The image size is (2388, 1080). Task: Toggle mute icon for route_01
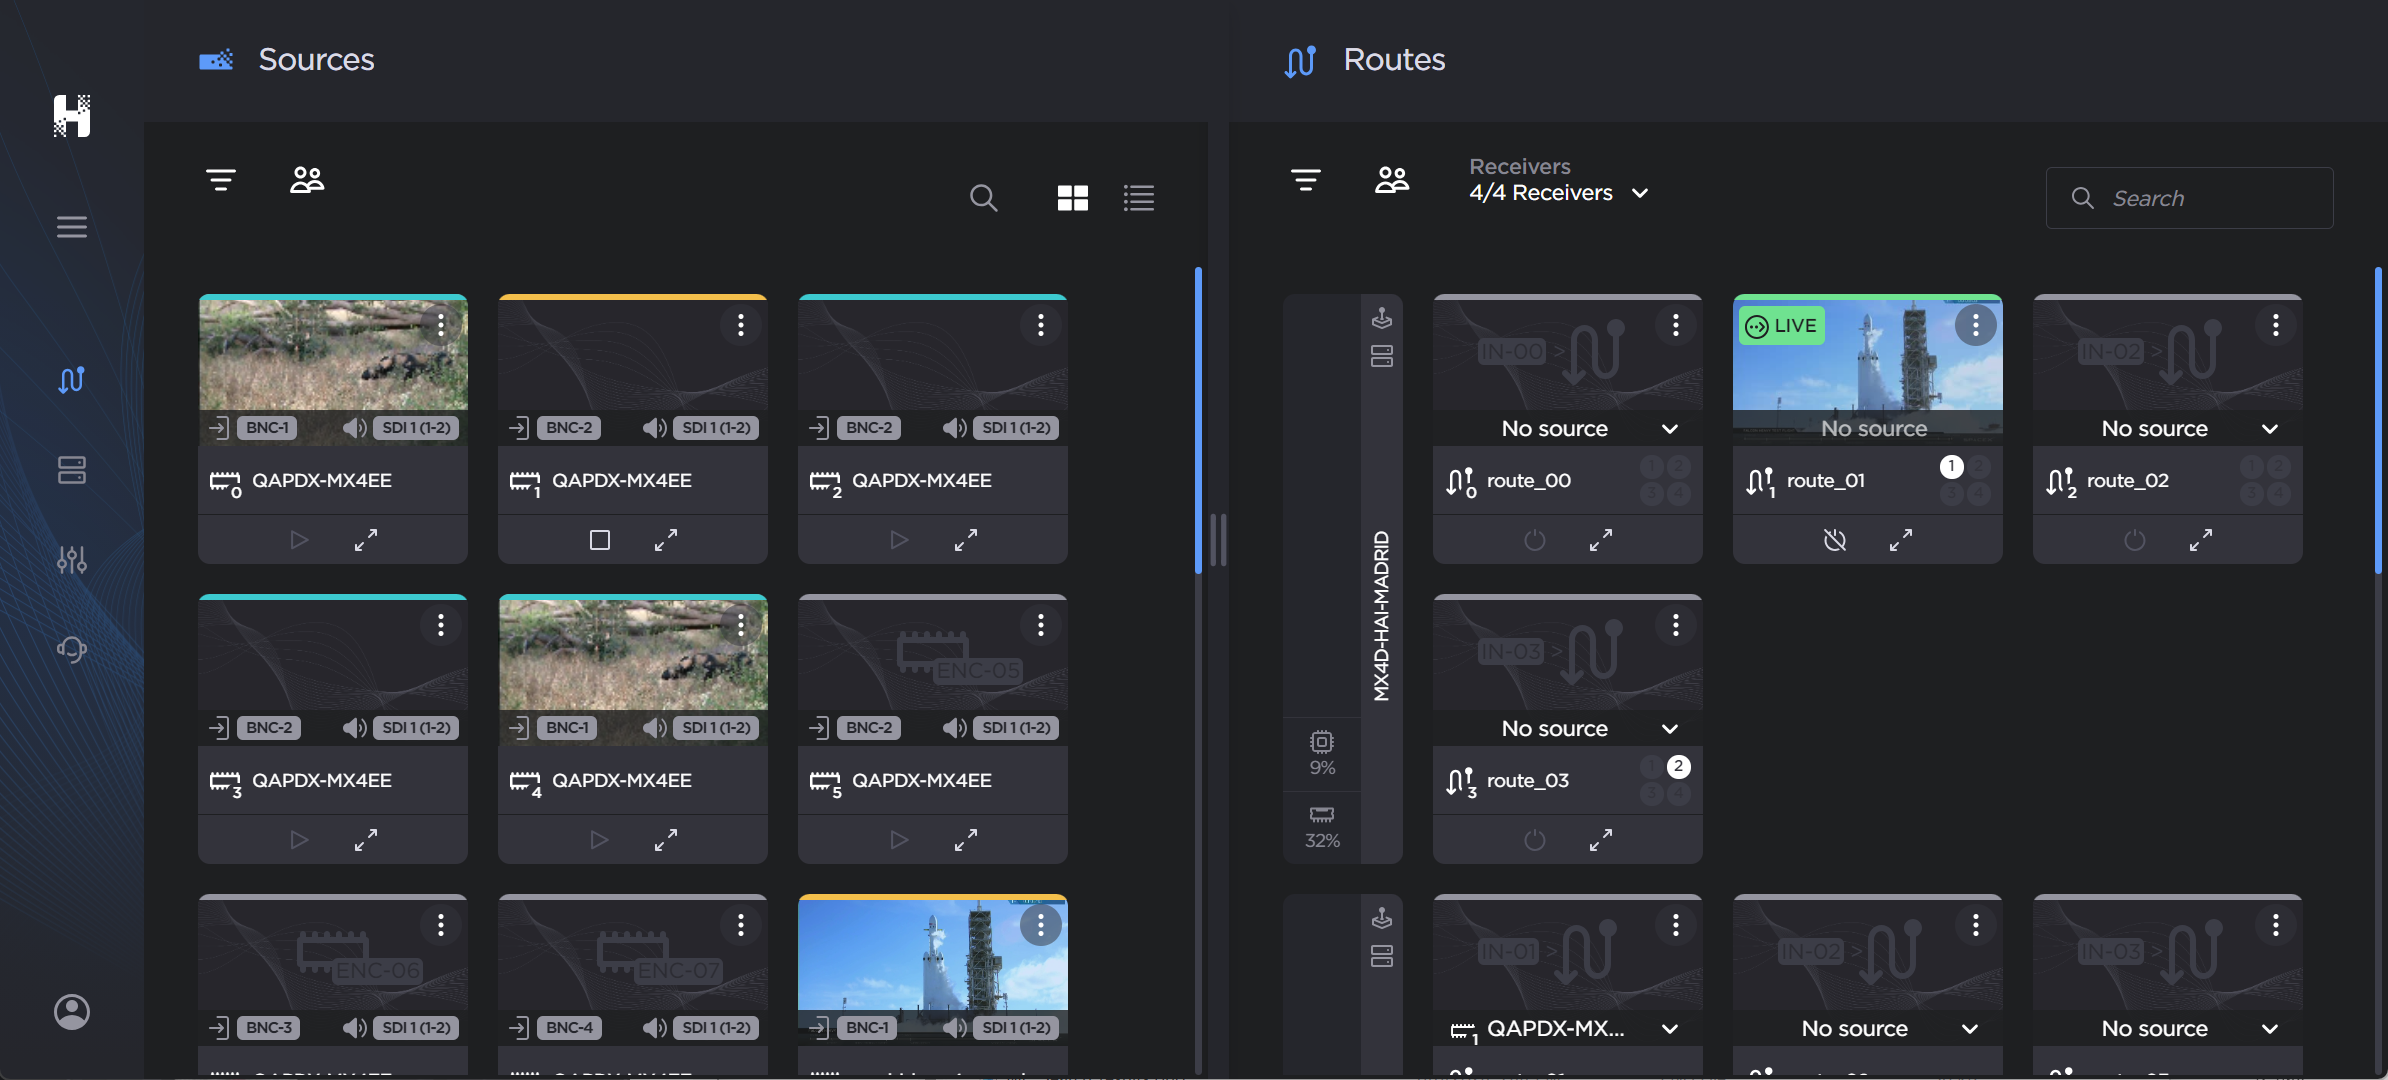(1834, 539)
